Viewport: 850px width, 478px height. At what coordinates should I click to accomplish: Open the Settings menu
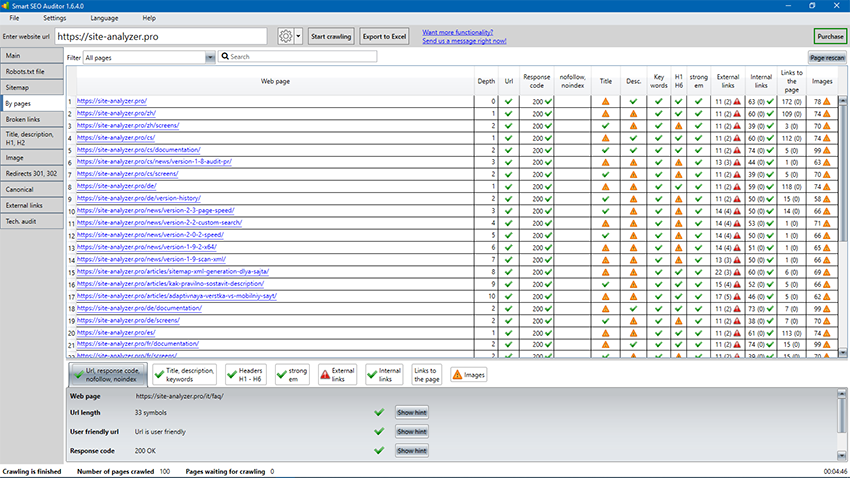(54, 18)
